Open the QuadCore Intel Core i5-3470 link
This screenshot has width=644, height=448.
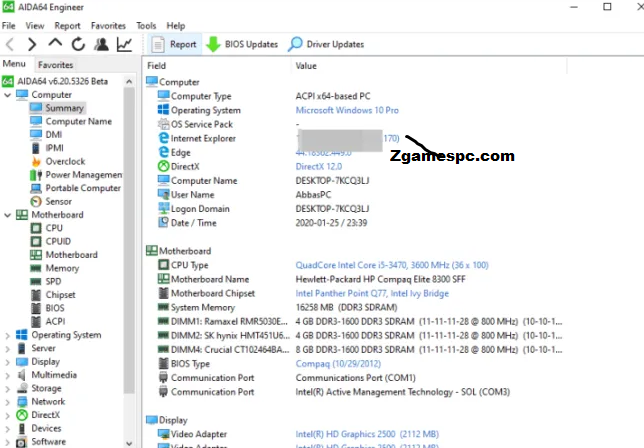[392, 265]
